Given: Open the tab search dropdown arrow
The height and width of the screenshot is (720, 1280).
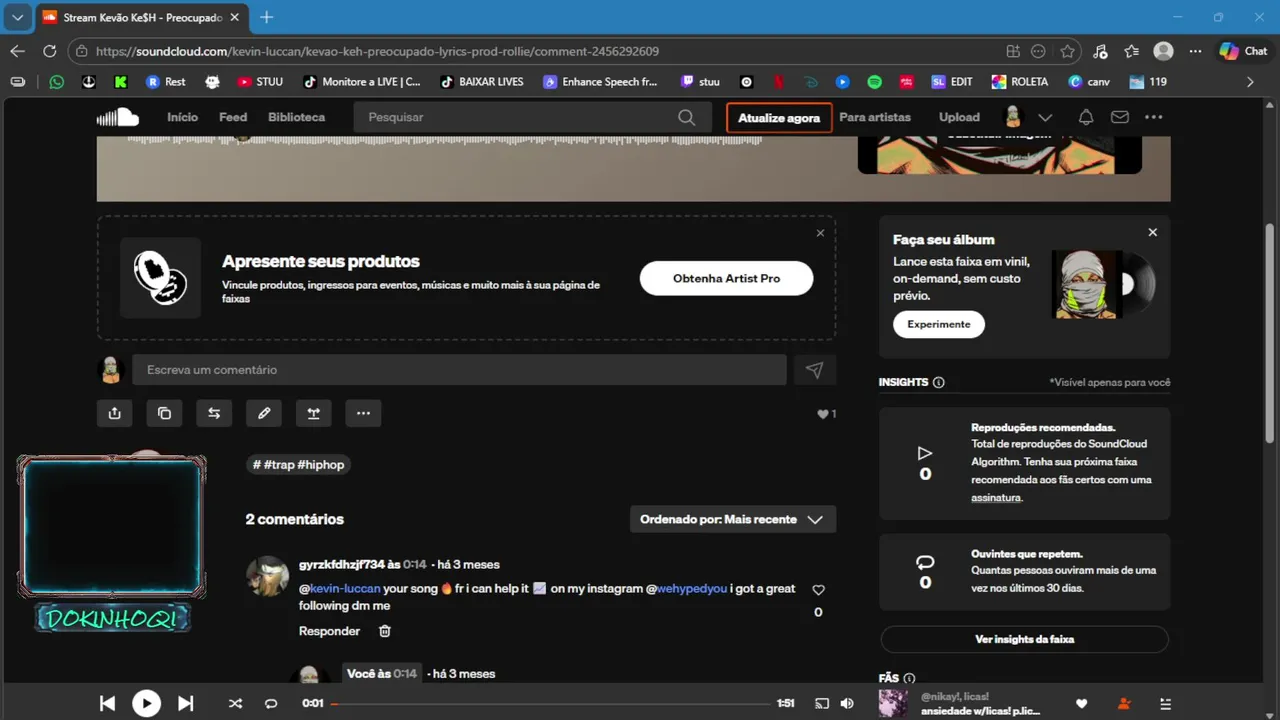Looking at the screenshot, I should click(17, 17).
